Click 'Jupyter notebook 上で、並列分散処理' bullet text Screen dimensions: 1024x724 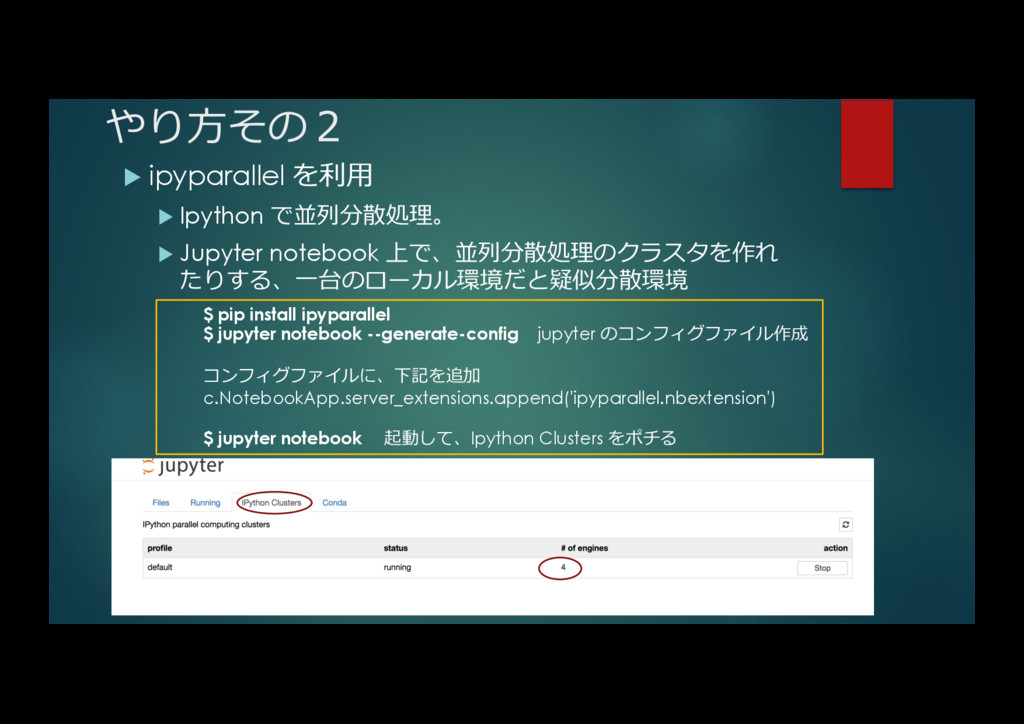(x=479, y=266)
